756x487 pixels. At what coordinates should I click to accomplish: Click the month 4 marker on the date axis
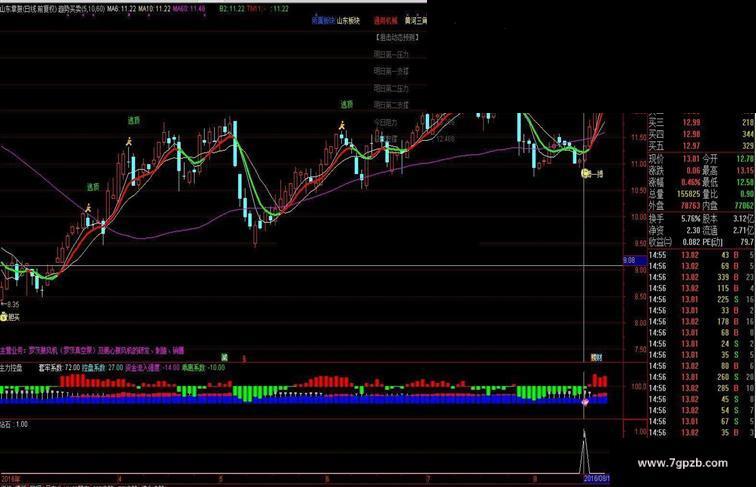point(119,479)
